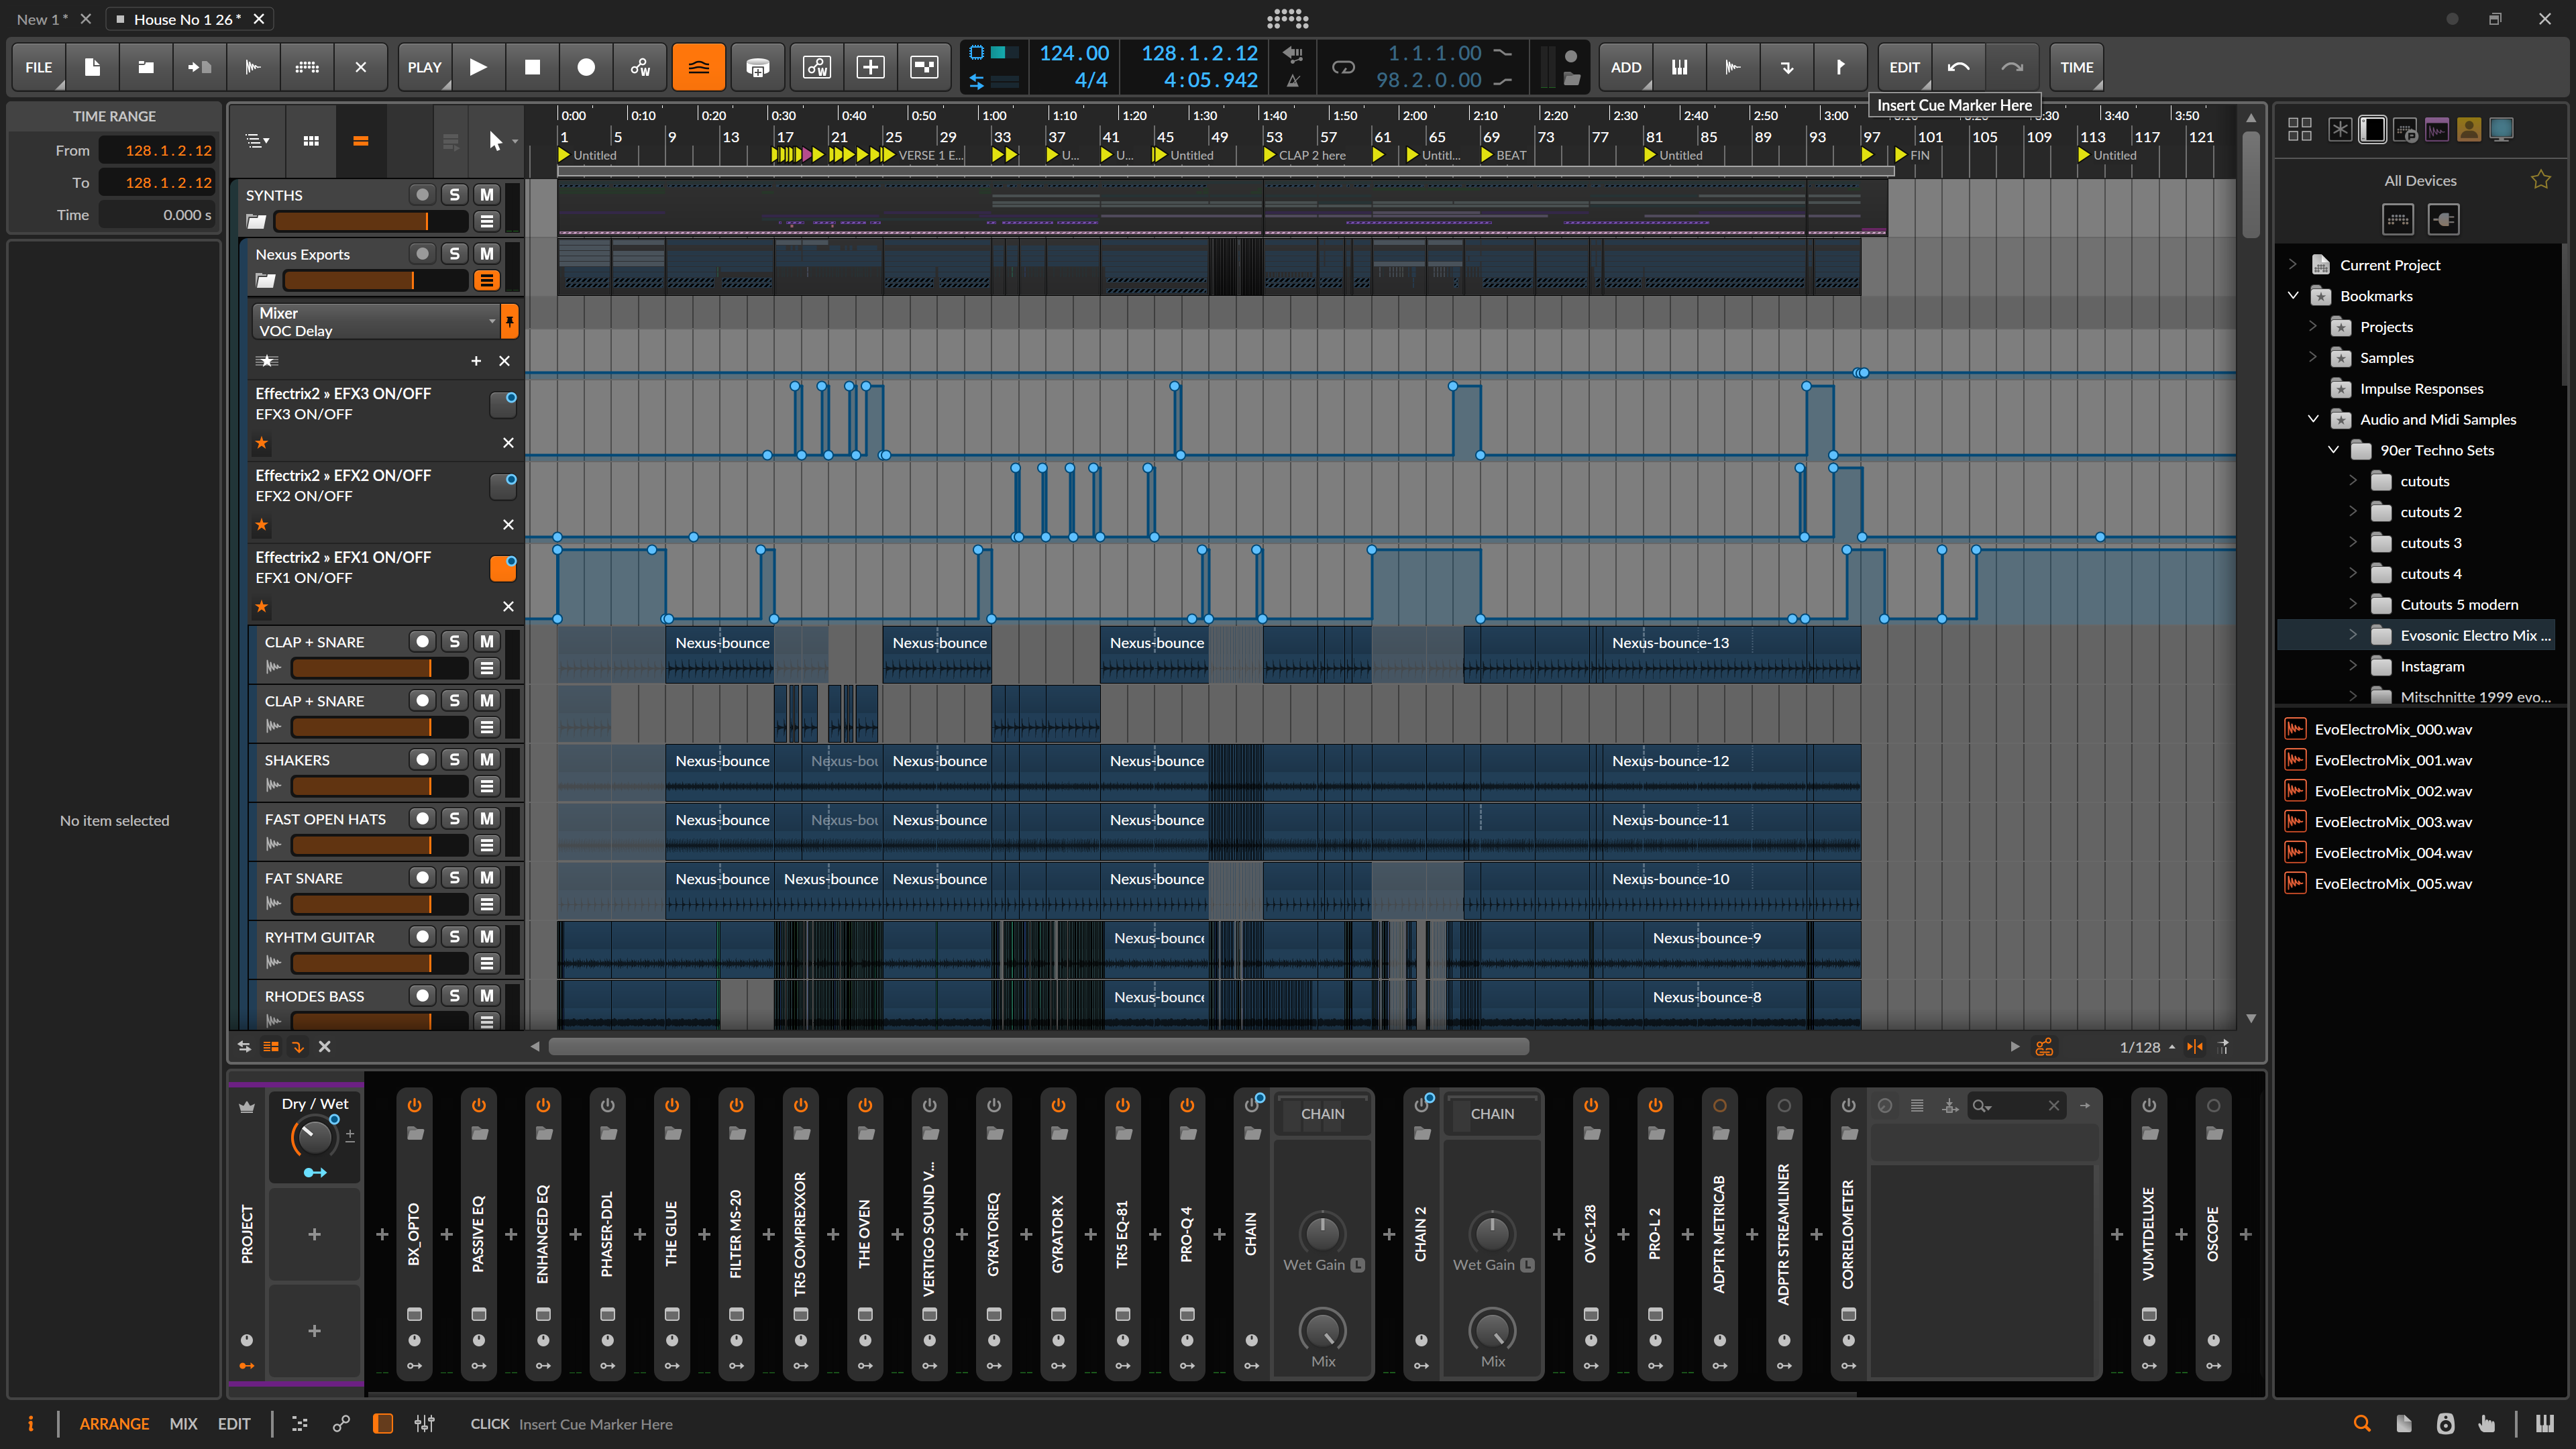Select the pointer tool in arranger

(495, 141)
